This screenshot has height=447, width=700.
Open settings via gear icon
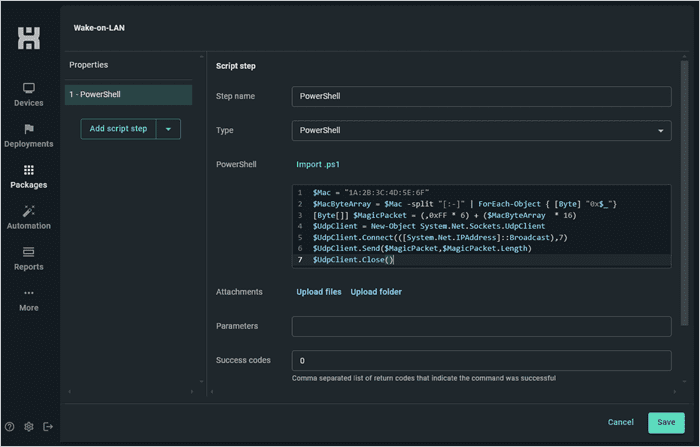(29, 427)
